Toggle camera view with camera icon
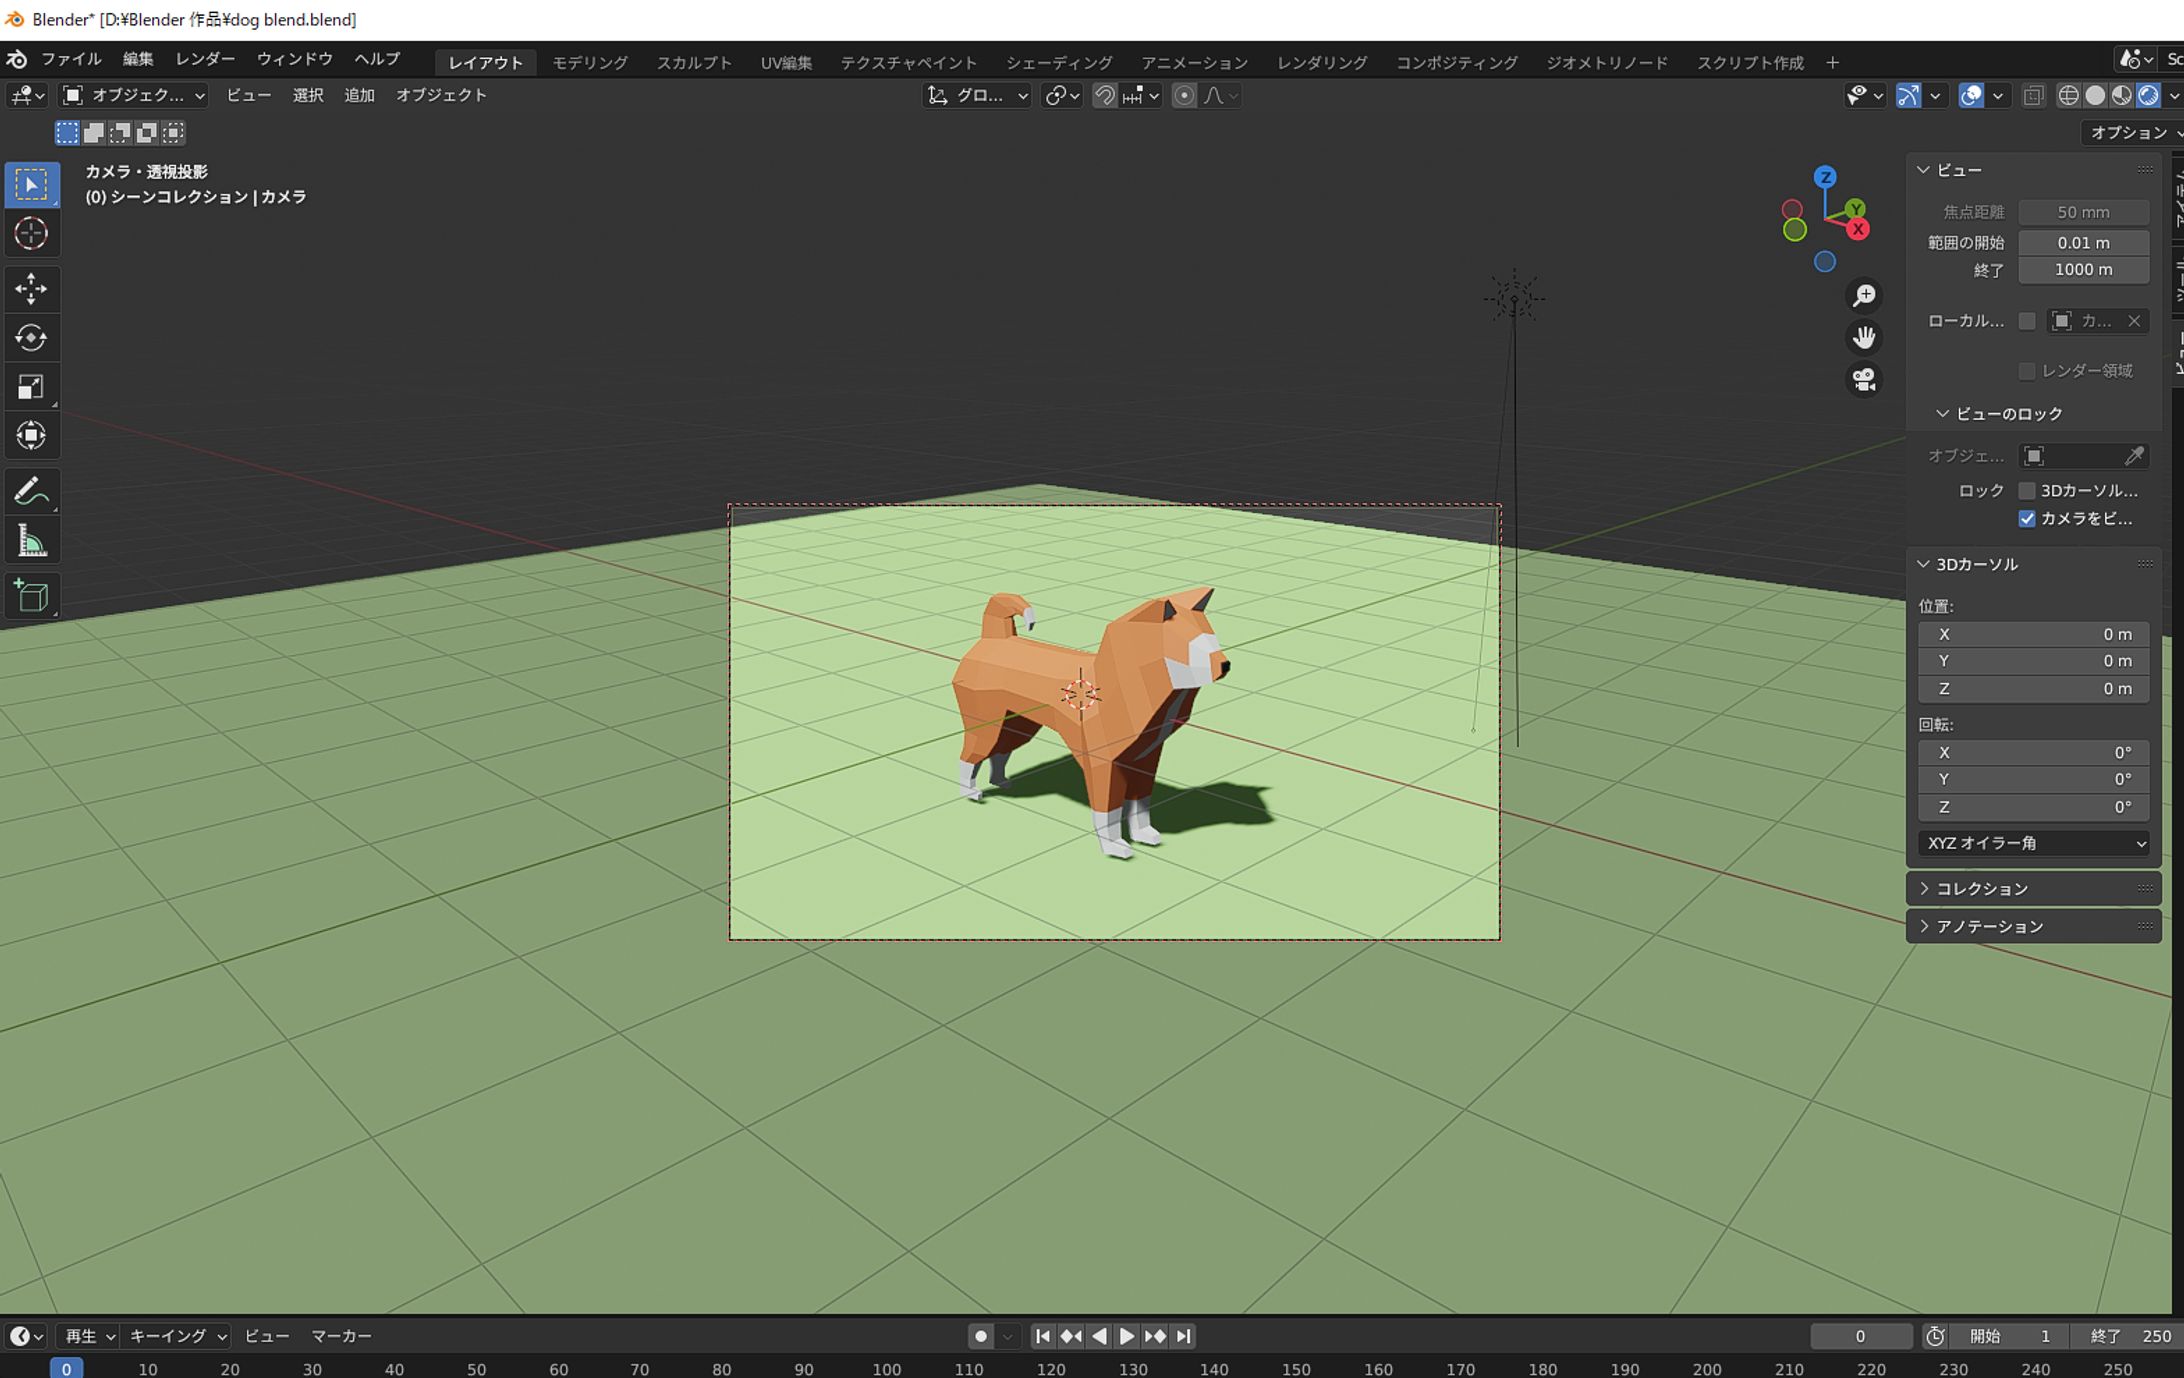 coord(1864,380)
